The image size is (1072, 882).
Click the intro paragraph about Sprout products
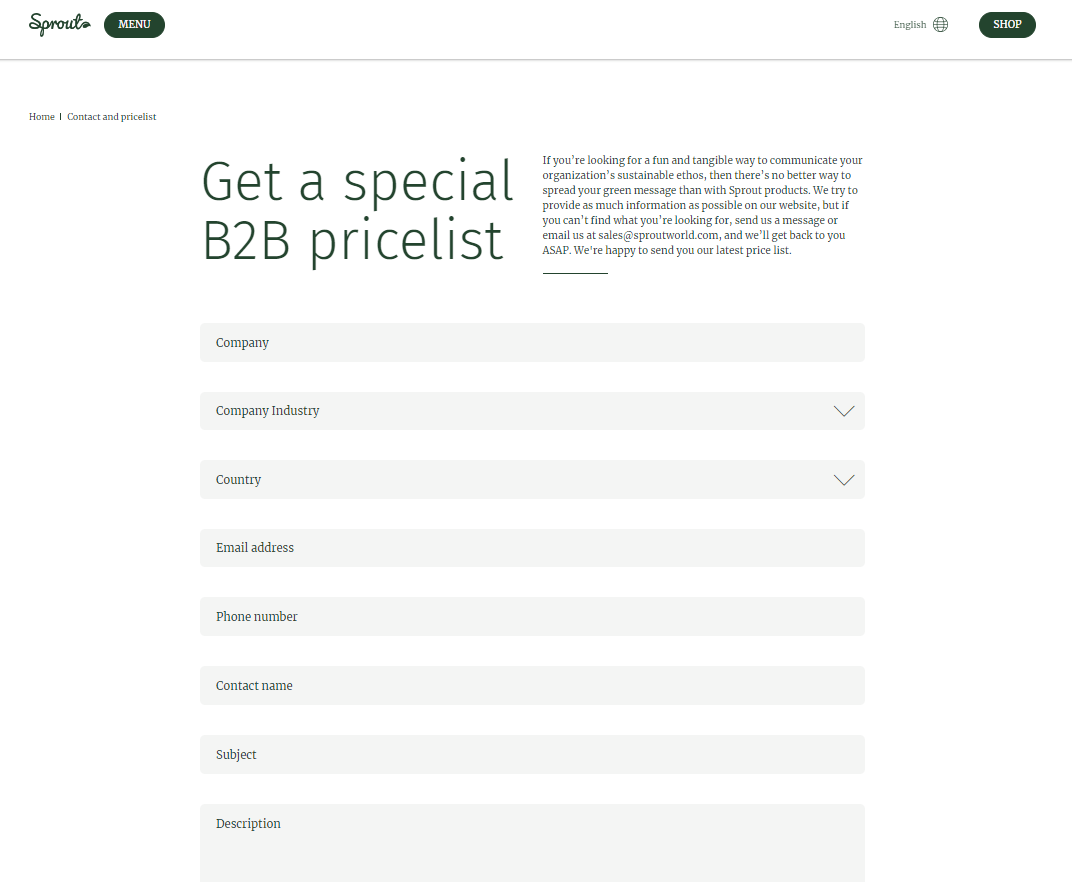point(702,190)
